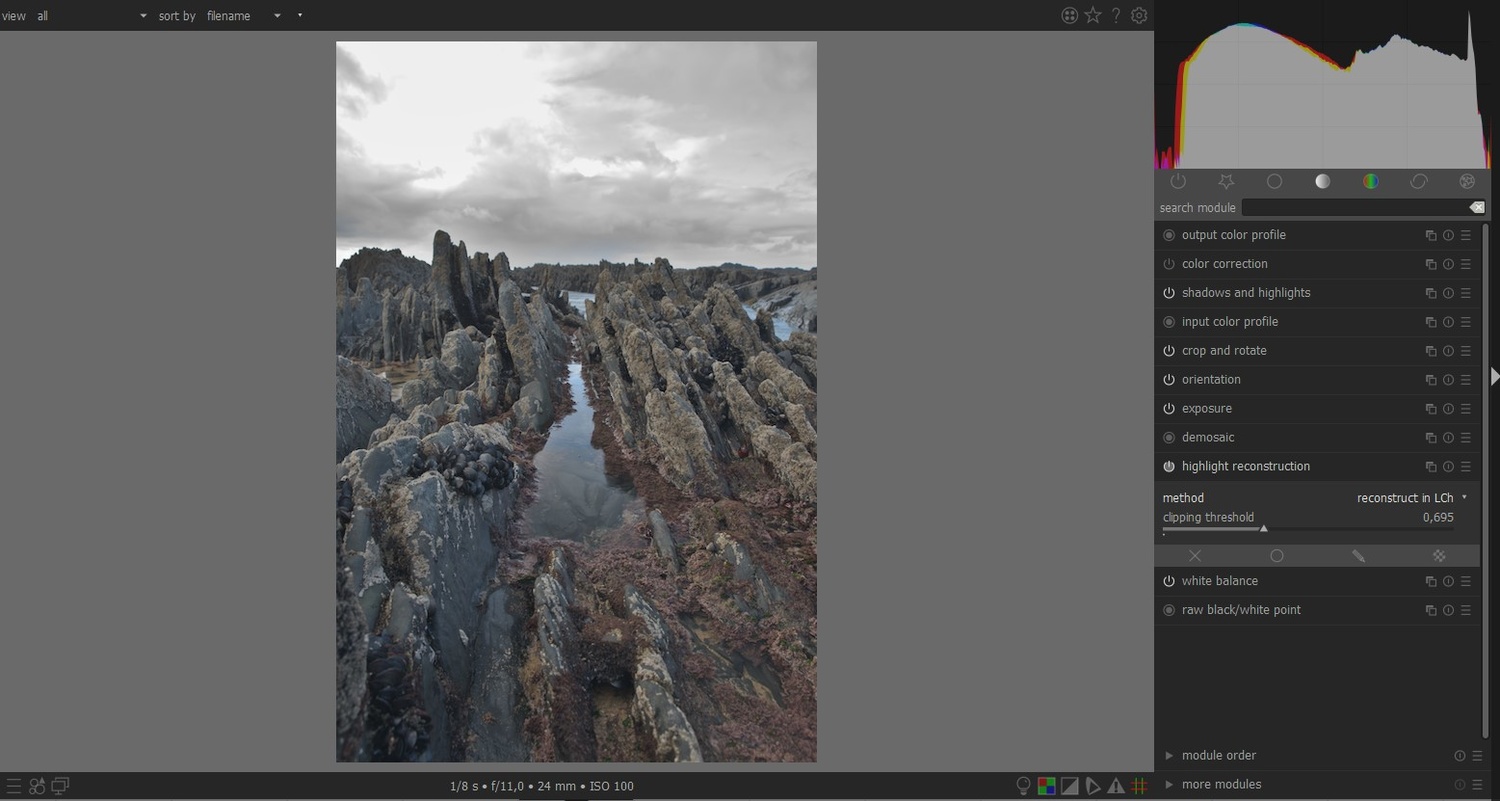1500x801 pixels.
Task: Open styles quick access icon
Action: click(37, 786)
